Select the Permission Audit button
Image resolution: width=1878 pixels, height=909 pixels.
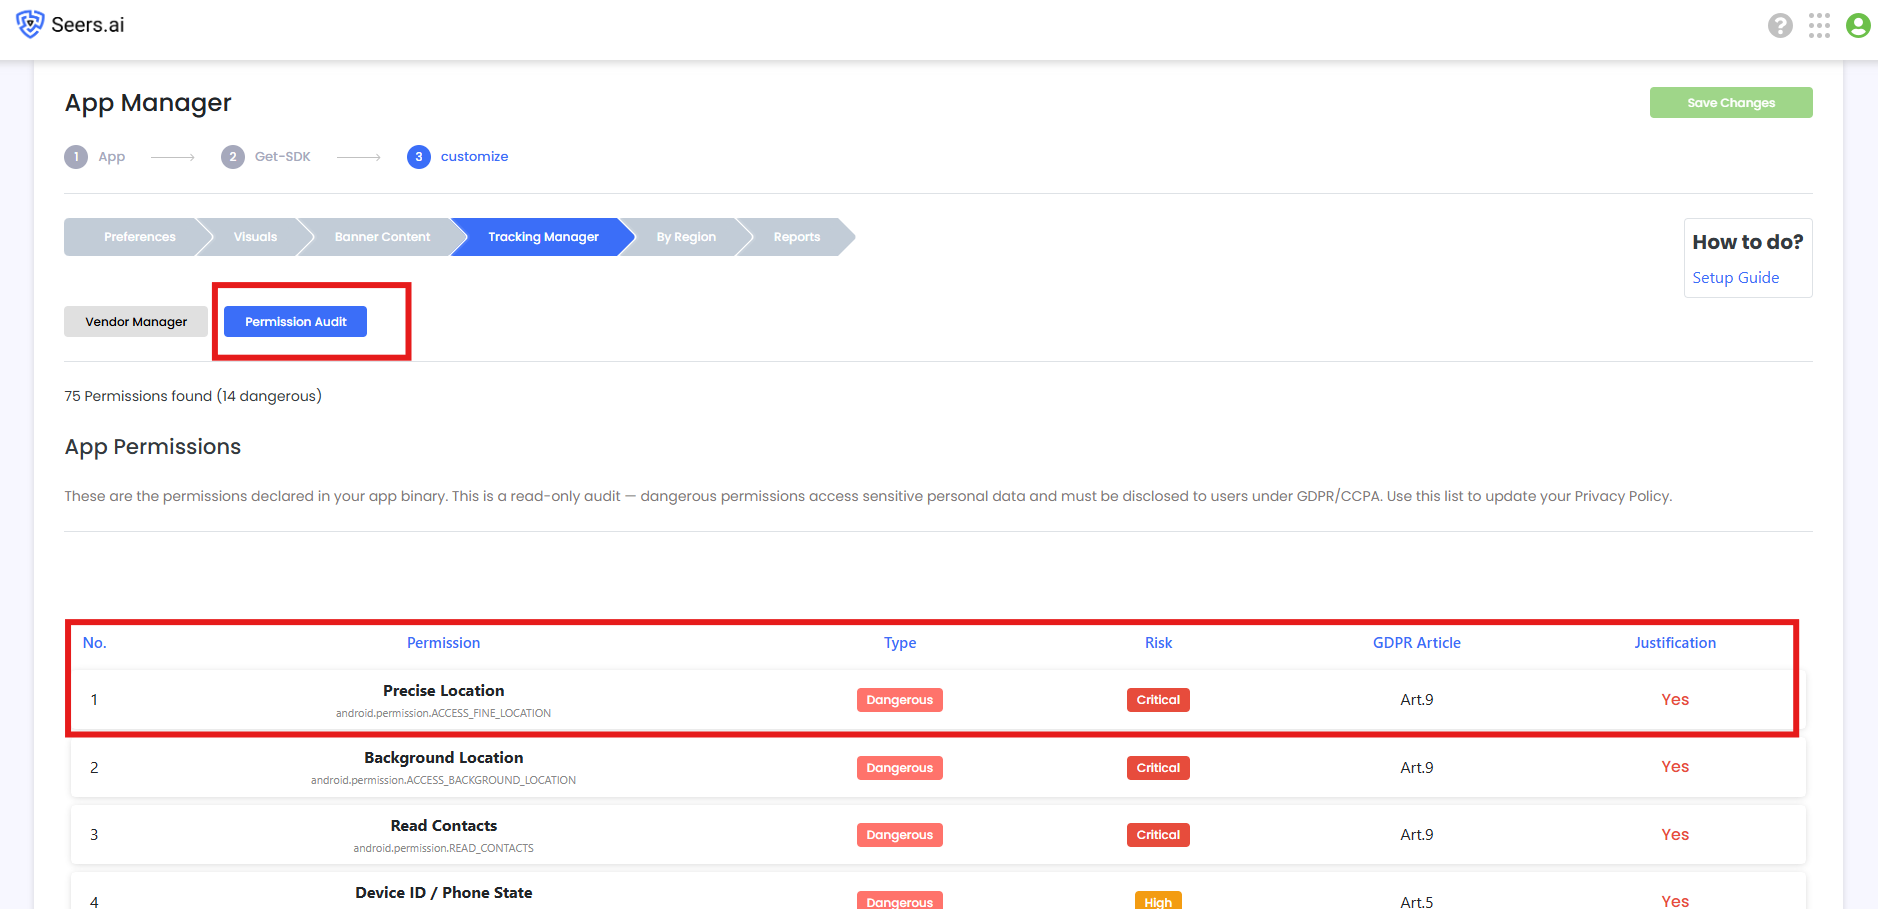(295, 322)
